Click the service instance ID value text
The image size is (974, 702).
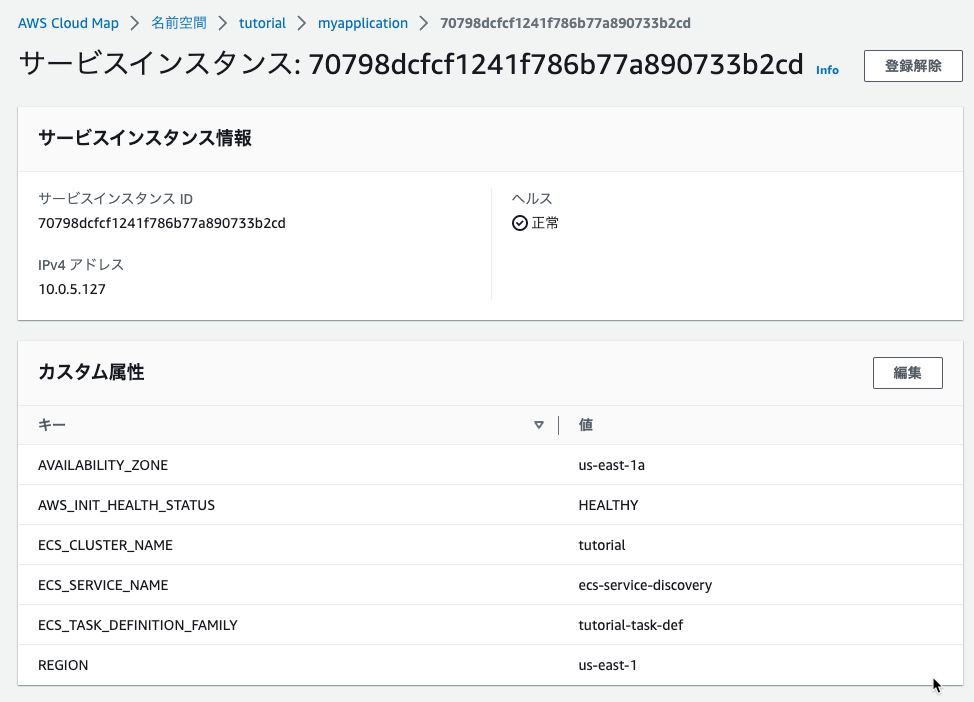pyautogui.click(x=162, y=224)
